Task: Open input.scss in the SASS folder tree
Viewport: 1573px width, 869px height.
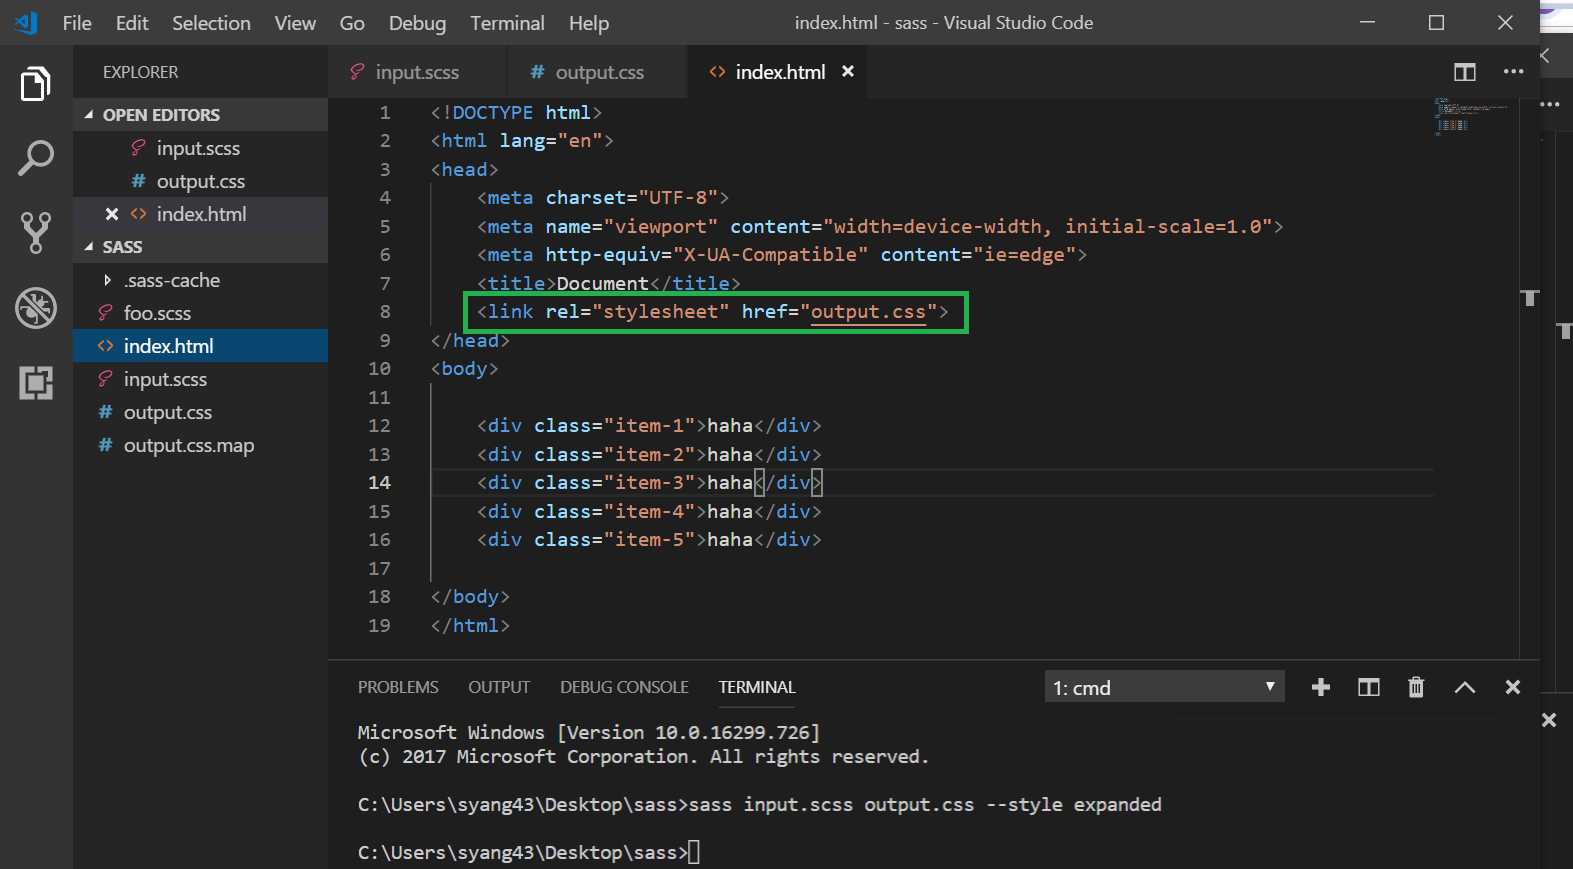Action: pos(200,379)
